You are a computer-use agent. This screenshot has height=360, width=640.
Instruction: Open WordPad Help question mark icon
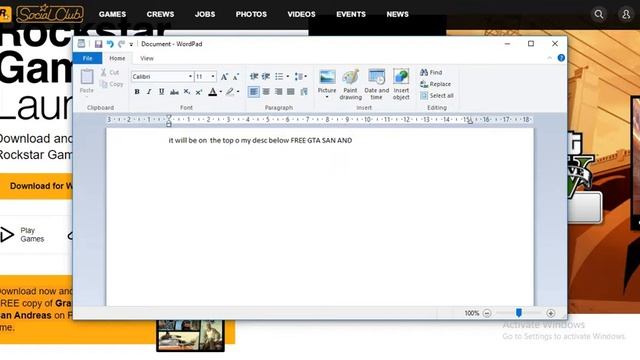coord(561,58)
